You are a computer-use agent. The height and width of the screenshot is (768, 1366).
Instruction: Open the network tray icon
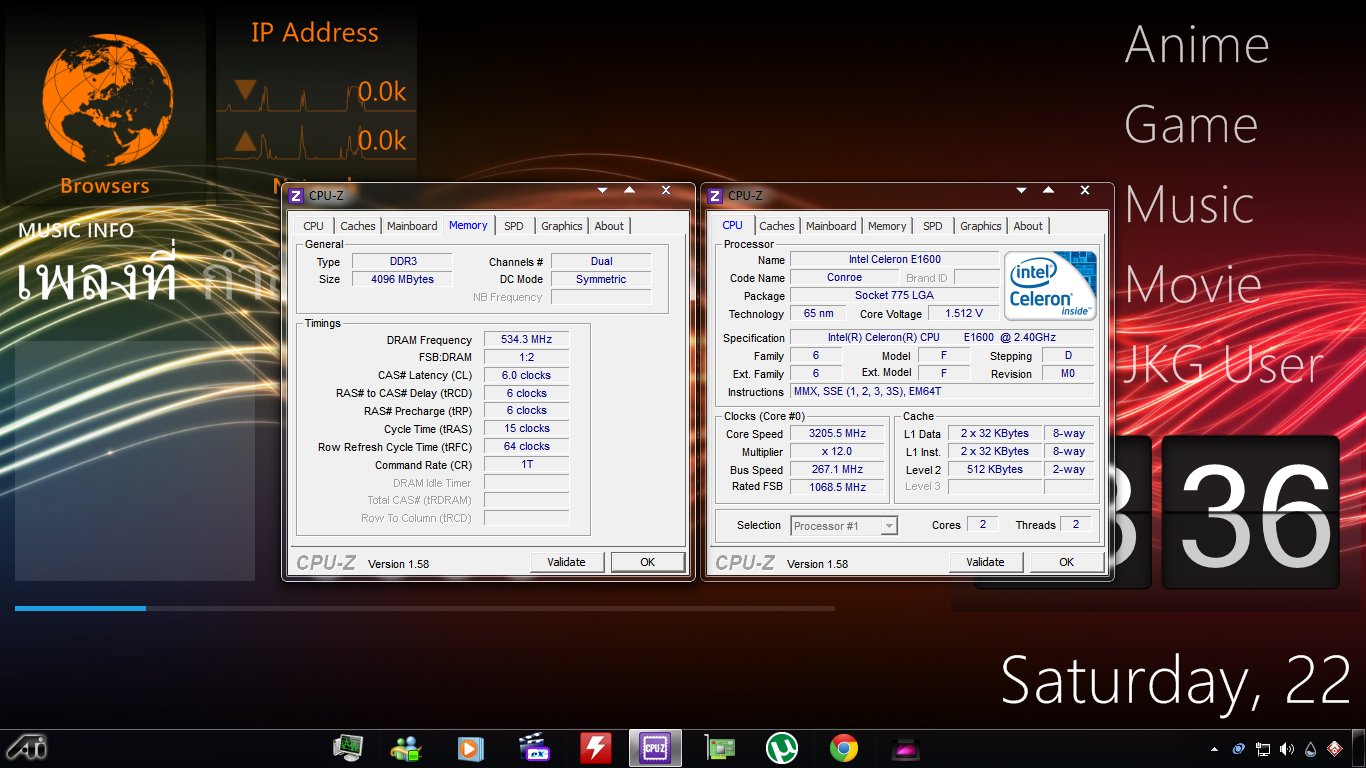1263,749
